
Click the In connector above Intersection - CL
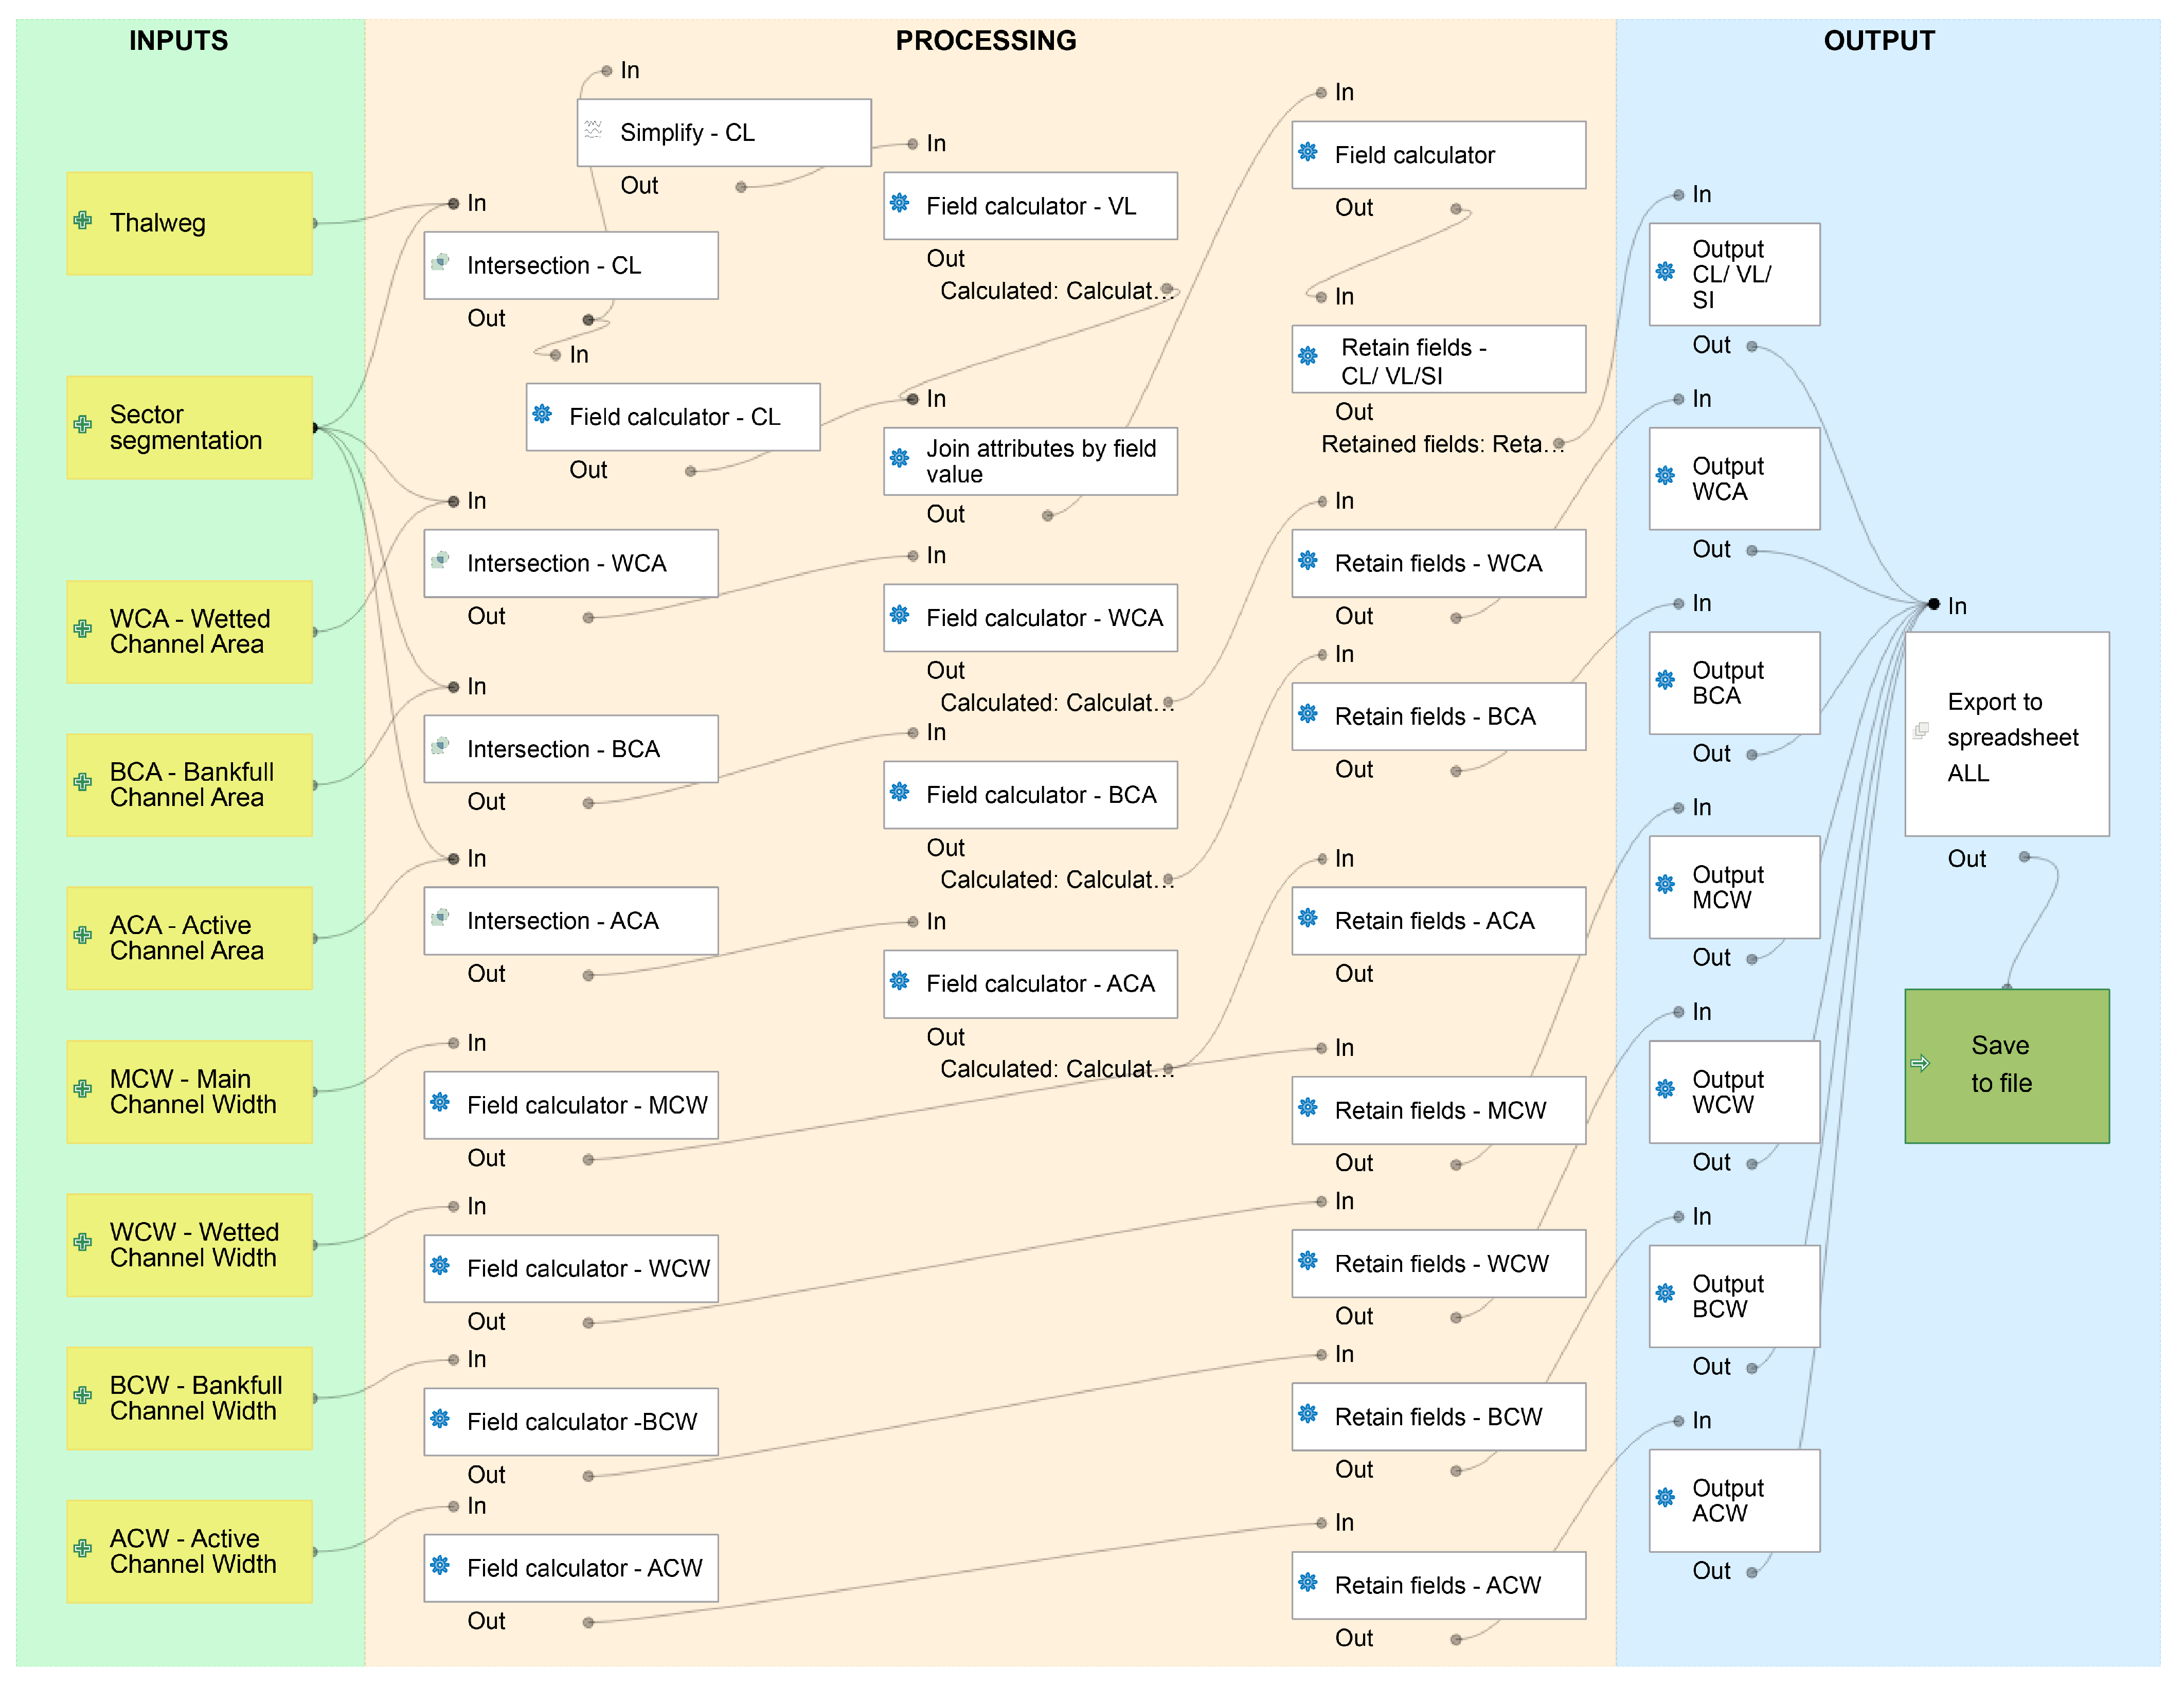[454, 204]
